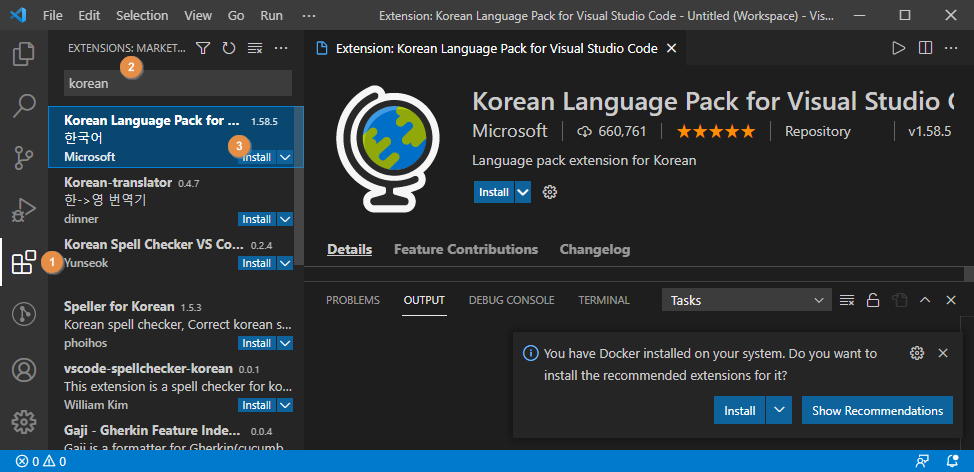
Task: Click Show Recommendations button
Action: pos(877,411)
